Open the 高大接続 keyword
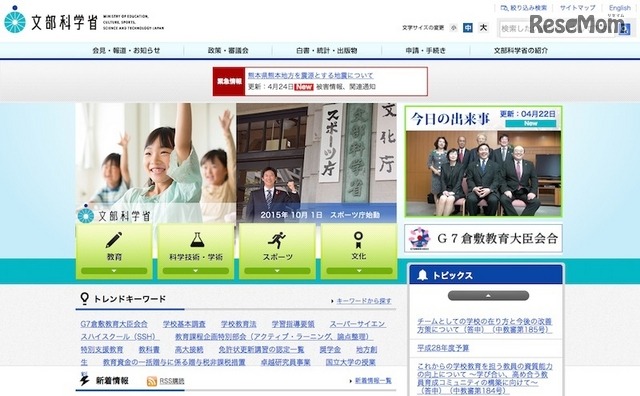The image size is (640, 396). coord(189,350)
